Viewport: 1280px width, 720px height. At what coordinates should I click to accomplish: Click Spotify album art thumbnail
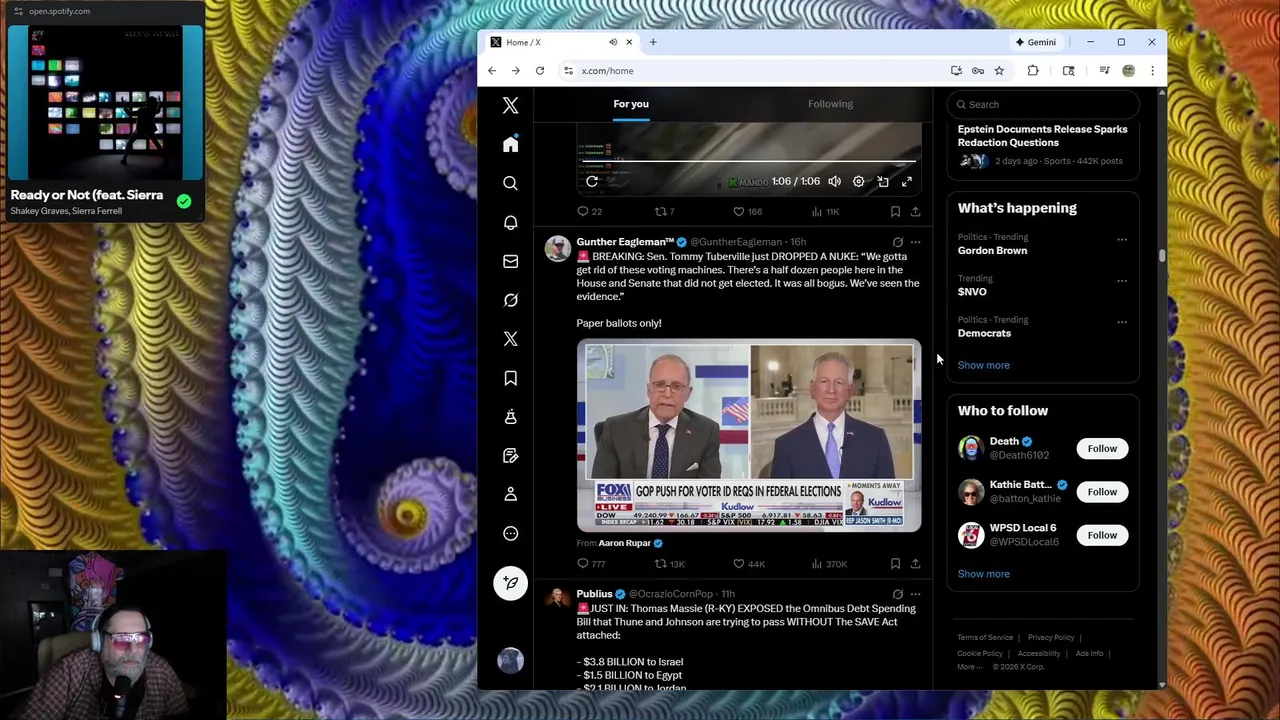105,102
